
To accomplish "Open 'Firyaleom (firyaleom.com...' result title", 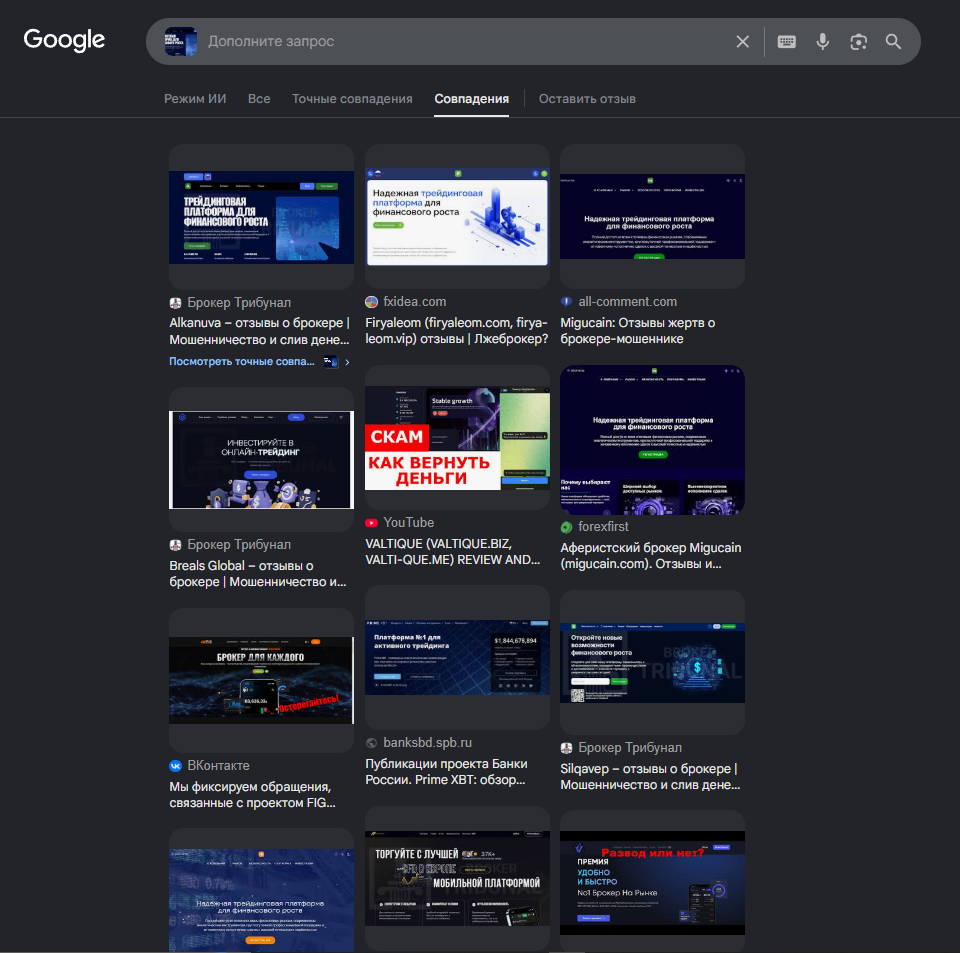I will click(457, 331).
